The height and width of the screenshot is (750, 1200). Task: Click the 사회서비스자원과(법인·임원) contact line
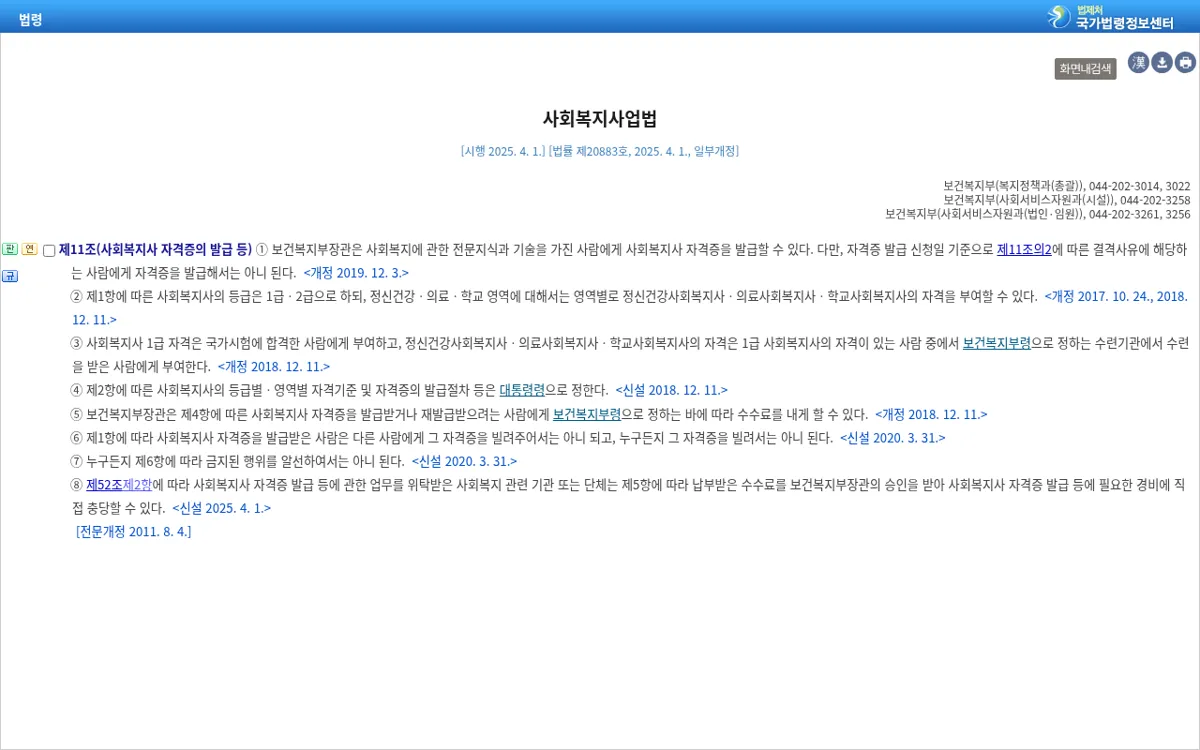(1038, 214)
